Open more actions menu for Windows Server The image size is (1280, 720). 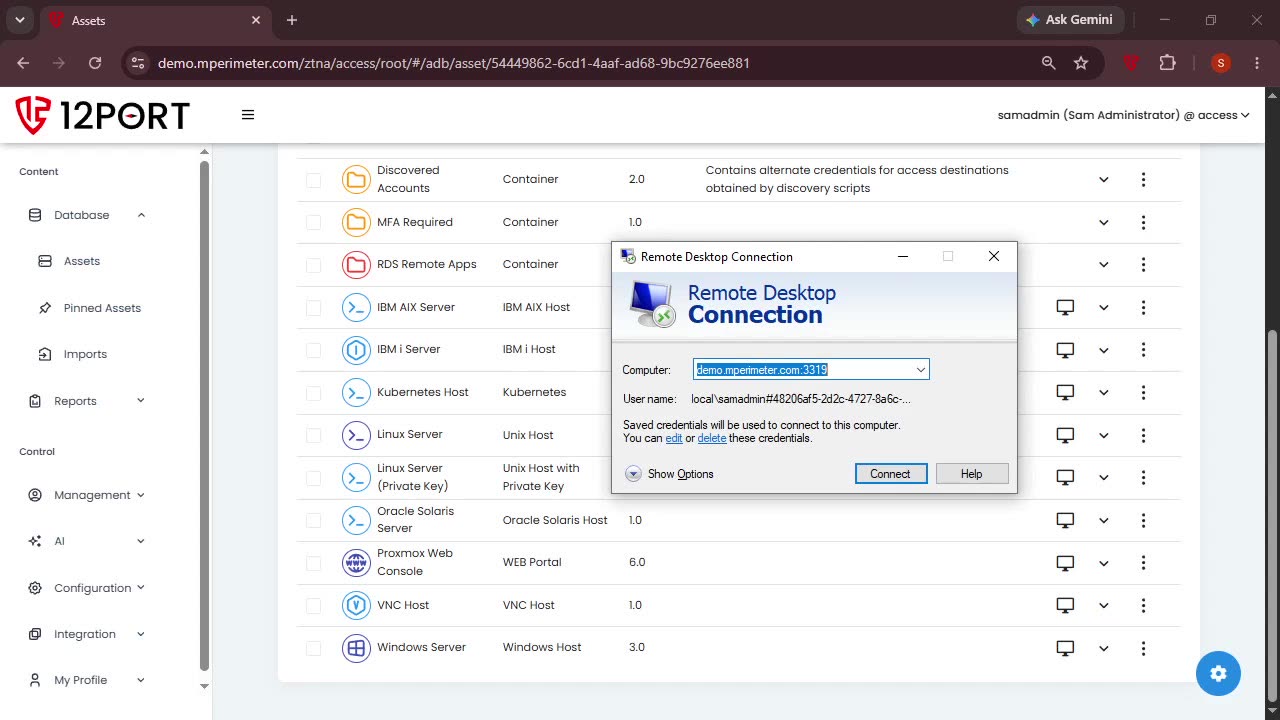click(x=1143, y=648)
